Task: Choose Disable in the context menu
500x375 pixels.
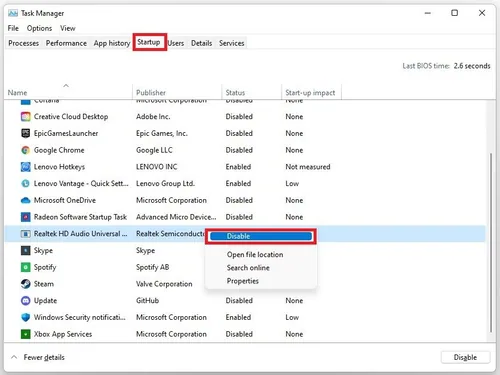Action: [261, 236]
